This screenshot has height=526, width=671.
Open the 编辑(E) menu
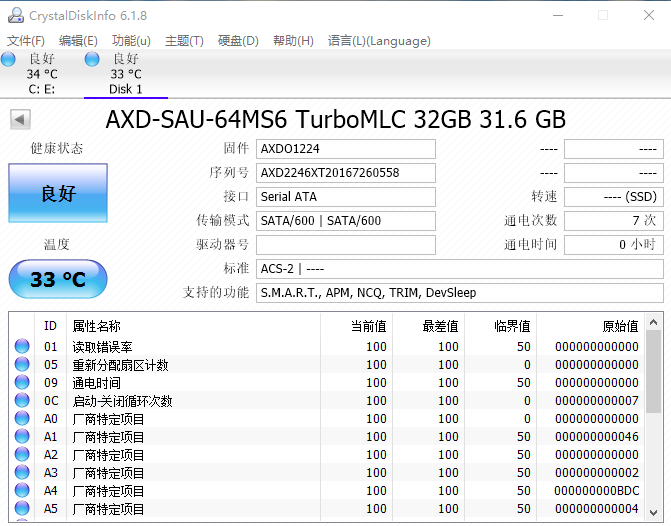[x=78, y=41]
